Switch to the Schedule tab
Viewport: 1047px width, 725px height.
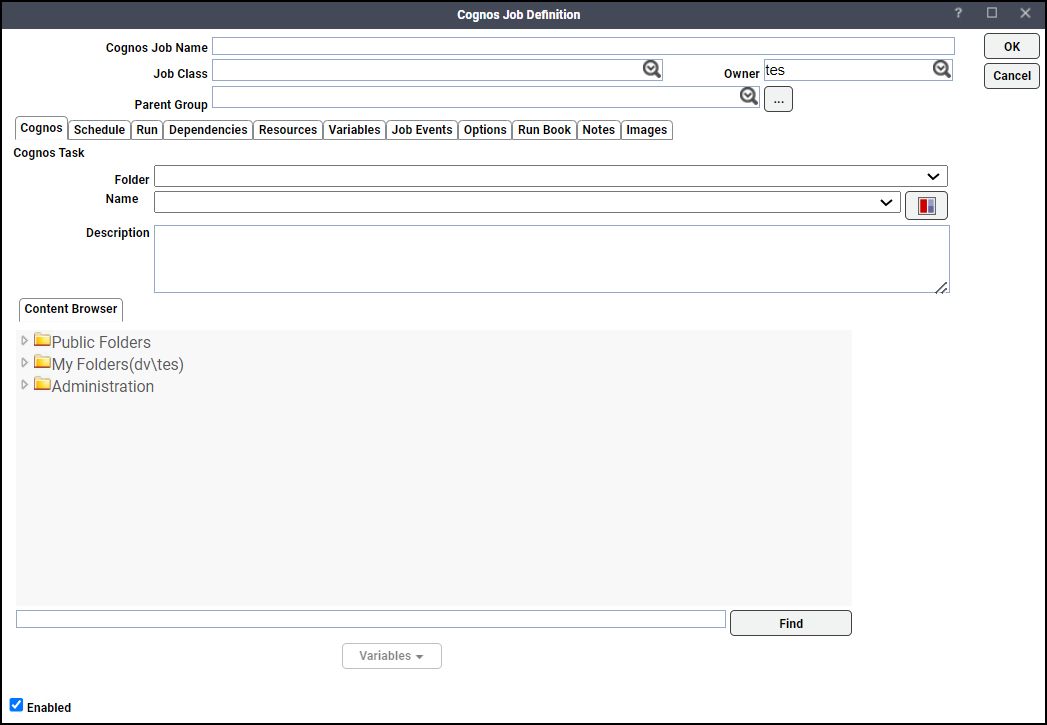coord(99,130)
